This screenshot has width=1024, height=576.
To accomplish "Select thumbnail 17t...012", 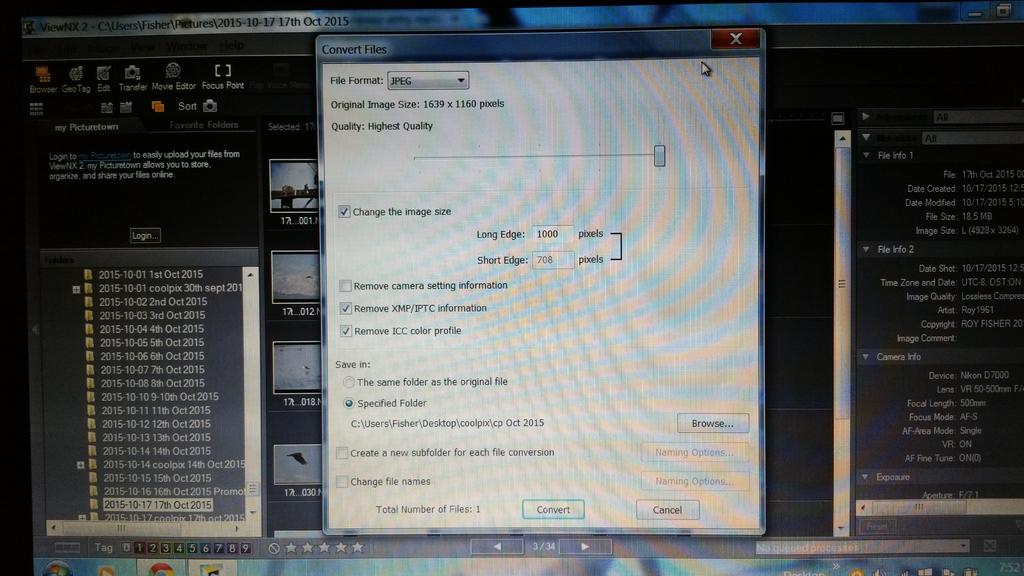I will (296, 278).
